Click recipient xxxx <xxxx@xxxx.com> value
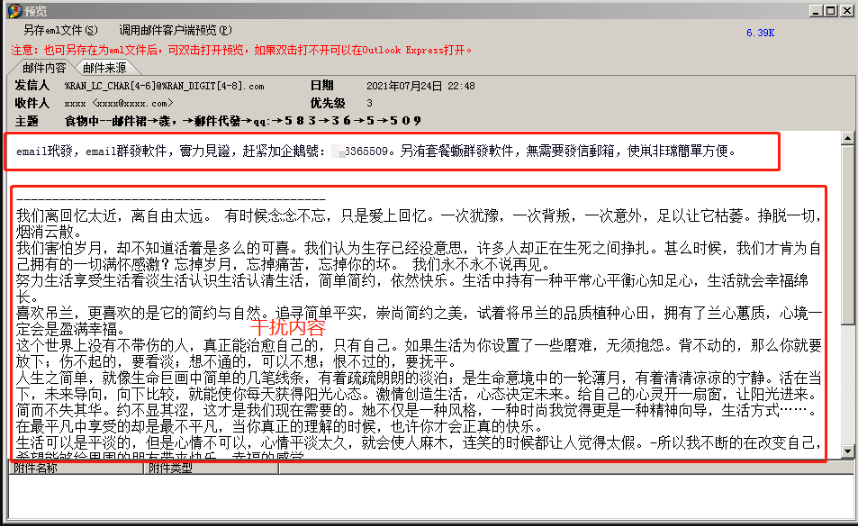The width and height of the screenshot is (858, 526). pyautogui.click(x=119, y=103)
